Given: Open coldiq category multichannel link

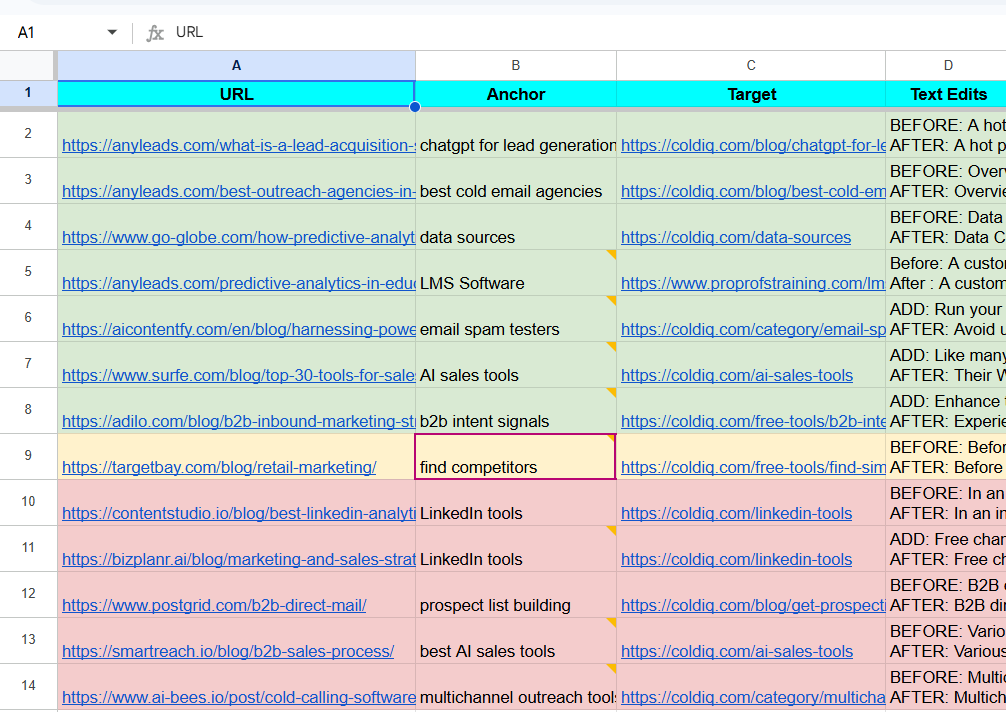Looking at the screenshot, I should click(x=753, y=698).
